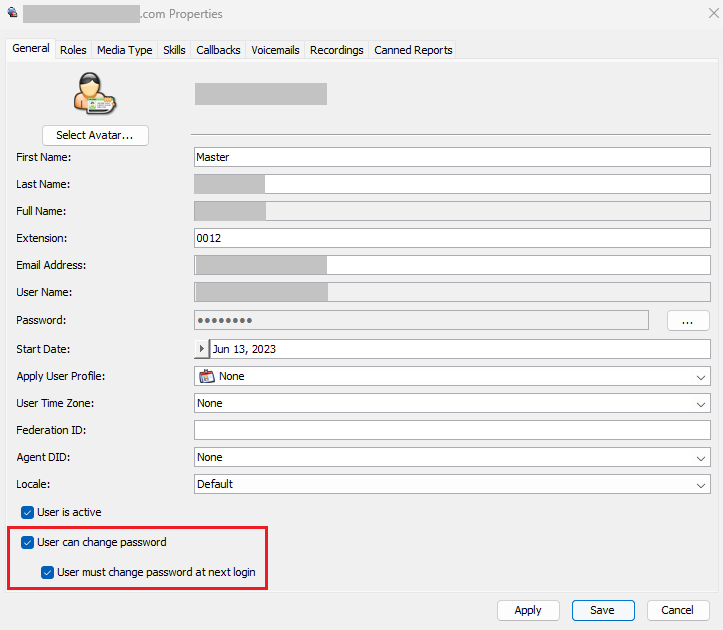Screen dimensions: 723x630
Task: Click the Apply button
Action: coord(528,610)
